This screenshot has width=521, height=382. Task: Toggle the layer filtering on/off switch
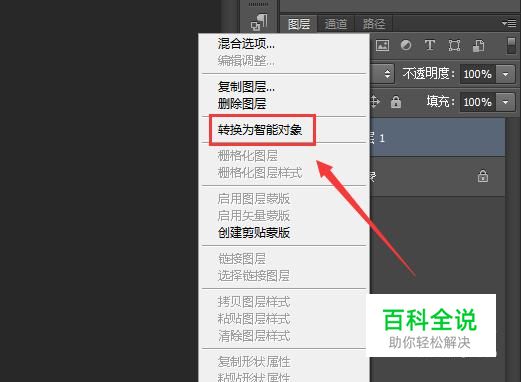tap(511, 45)
